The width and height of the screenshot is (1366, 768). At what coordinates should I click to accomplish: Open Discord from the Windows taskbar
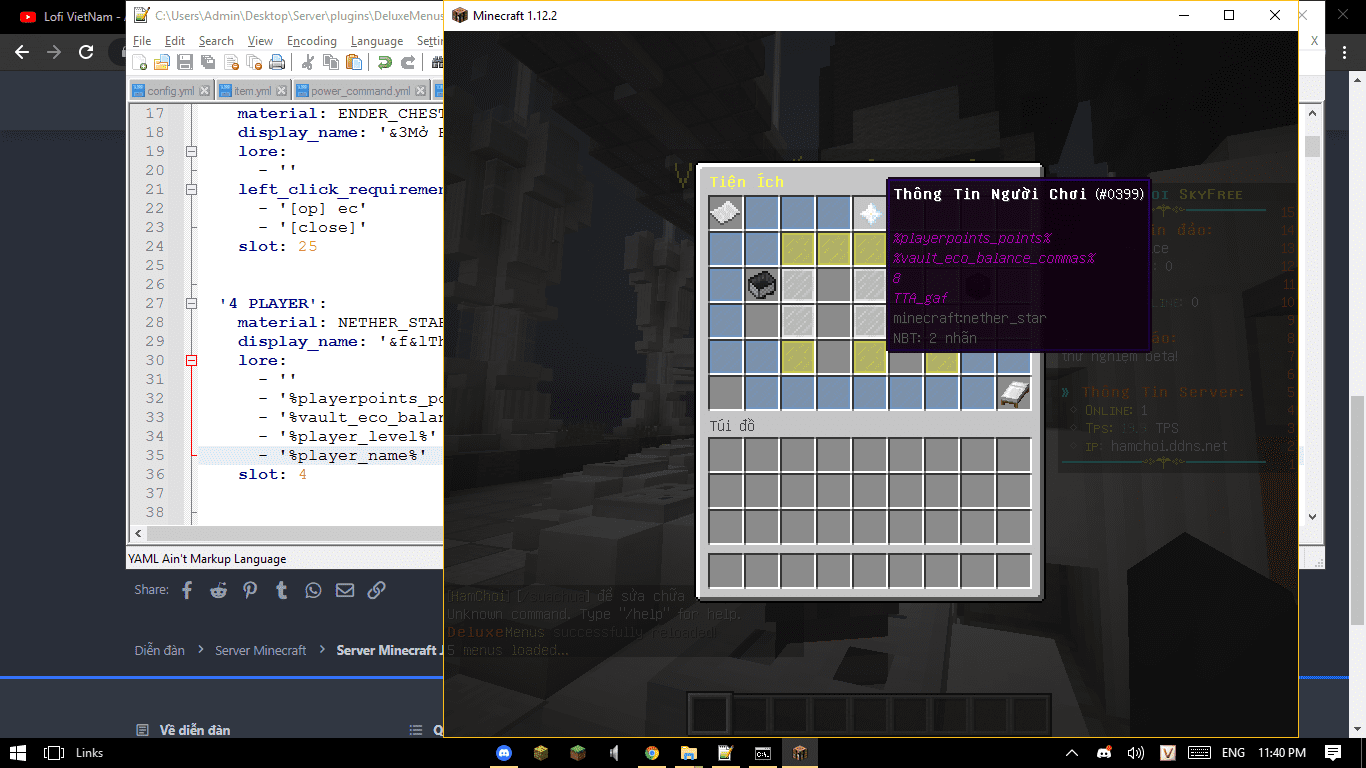coord(504,753)
